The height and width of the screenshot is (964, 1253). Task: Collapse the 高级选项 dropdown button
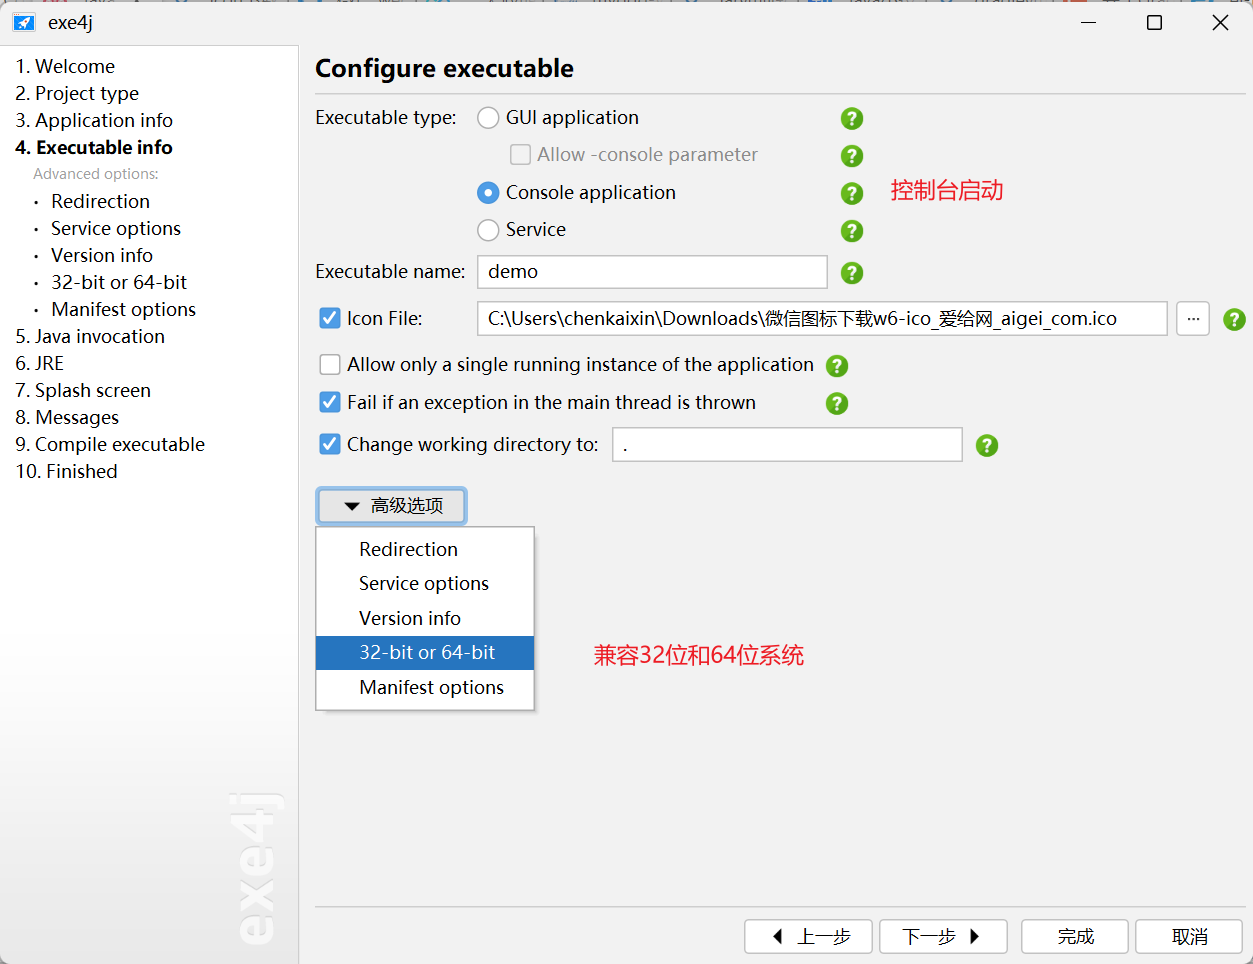point(391,506)
